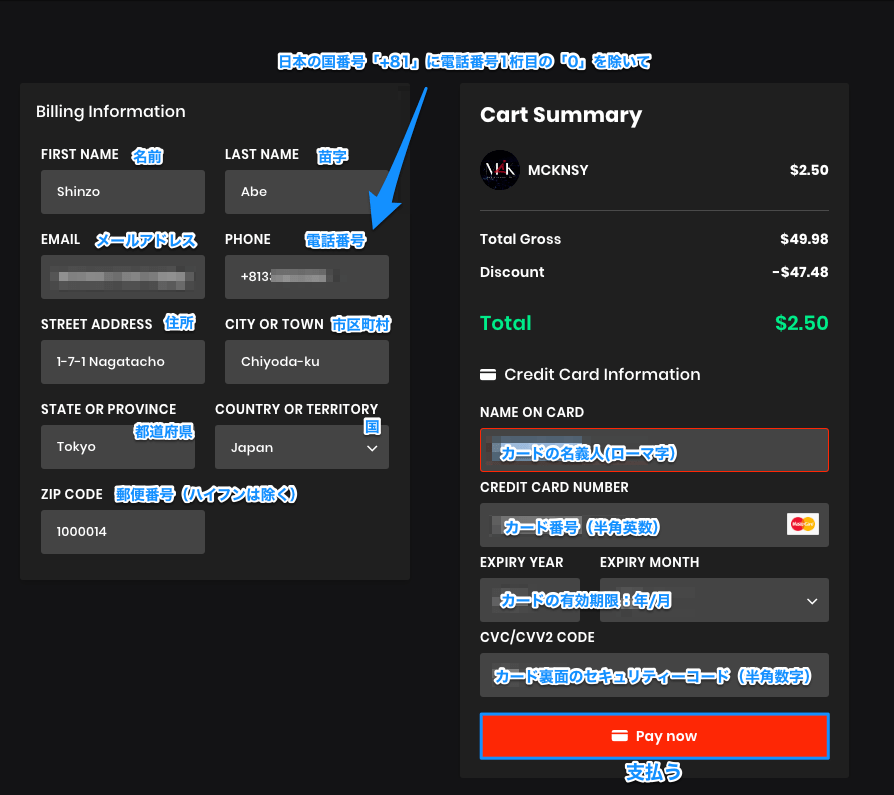The height and width of the screenshot is (795, 894).
Task: Click the Zip Code field showing 1000014
Action: click(x=122, y=532)
